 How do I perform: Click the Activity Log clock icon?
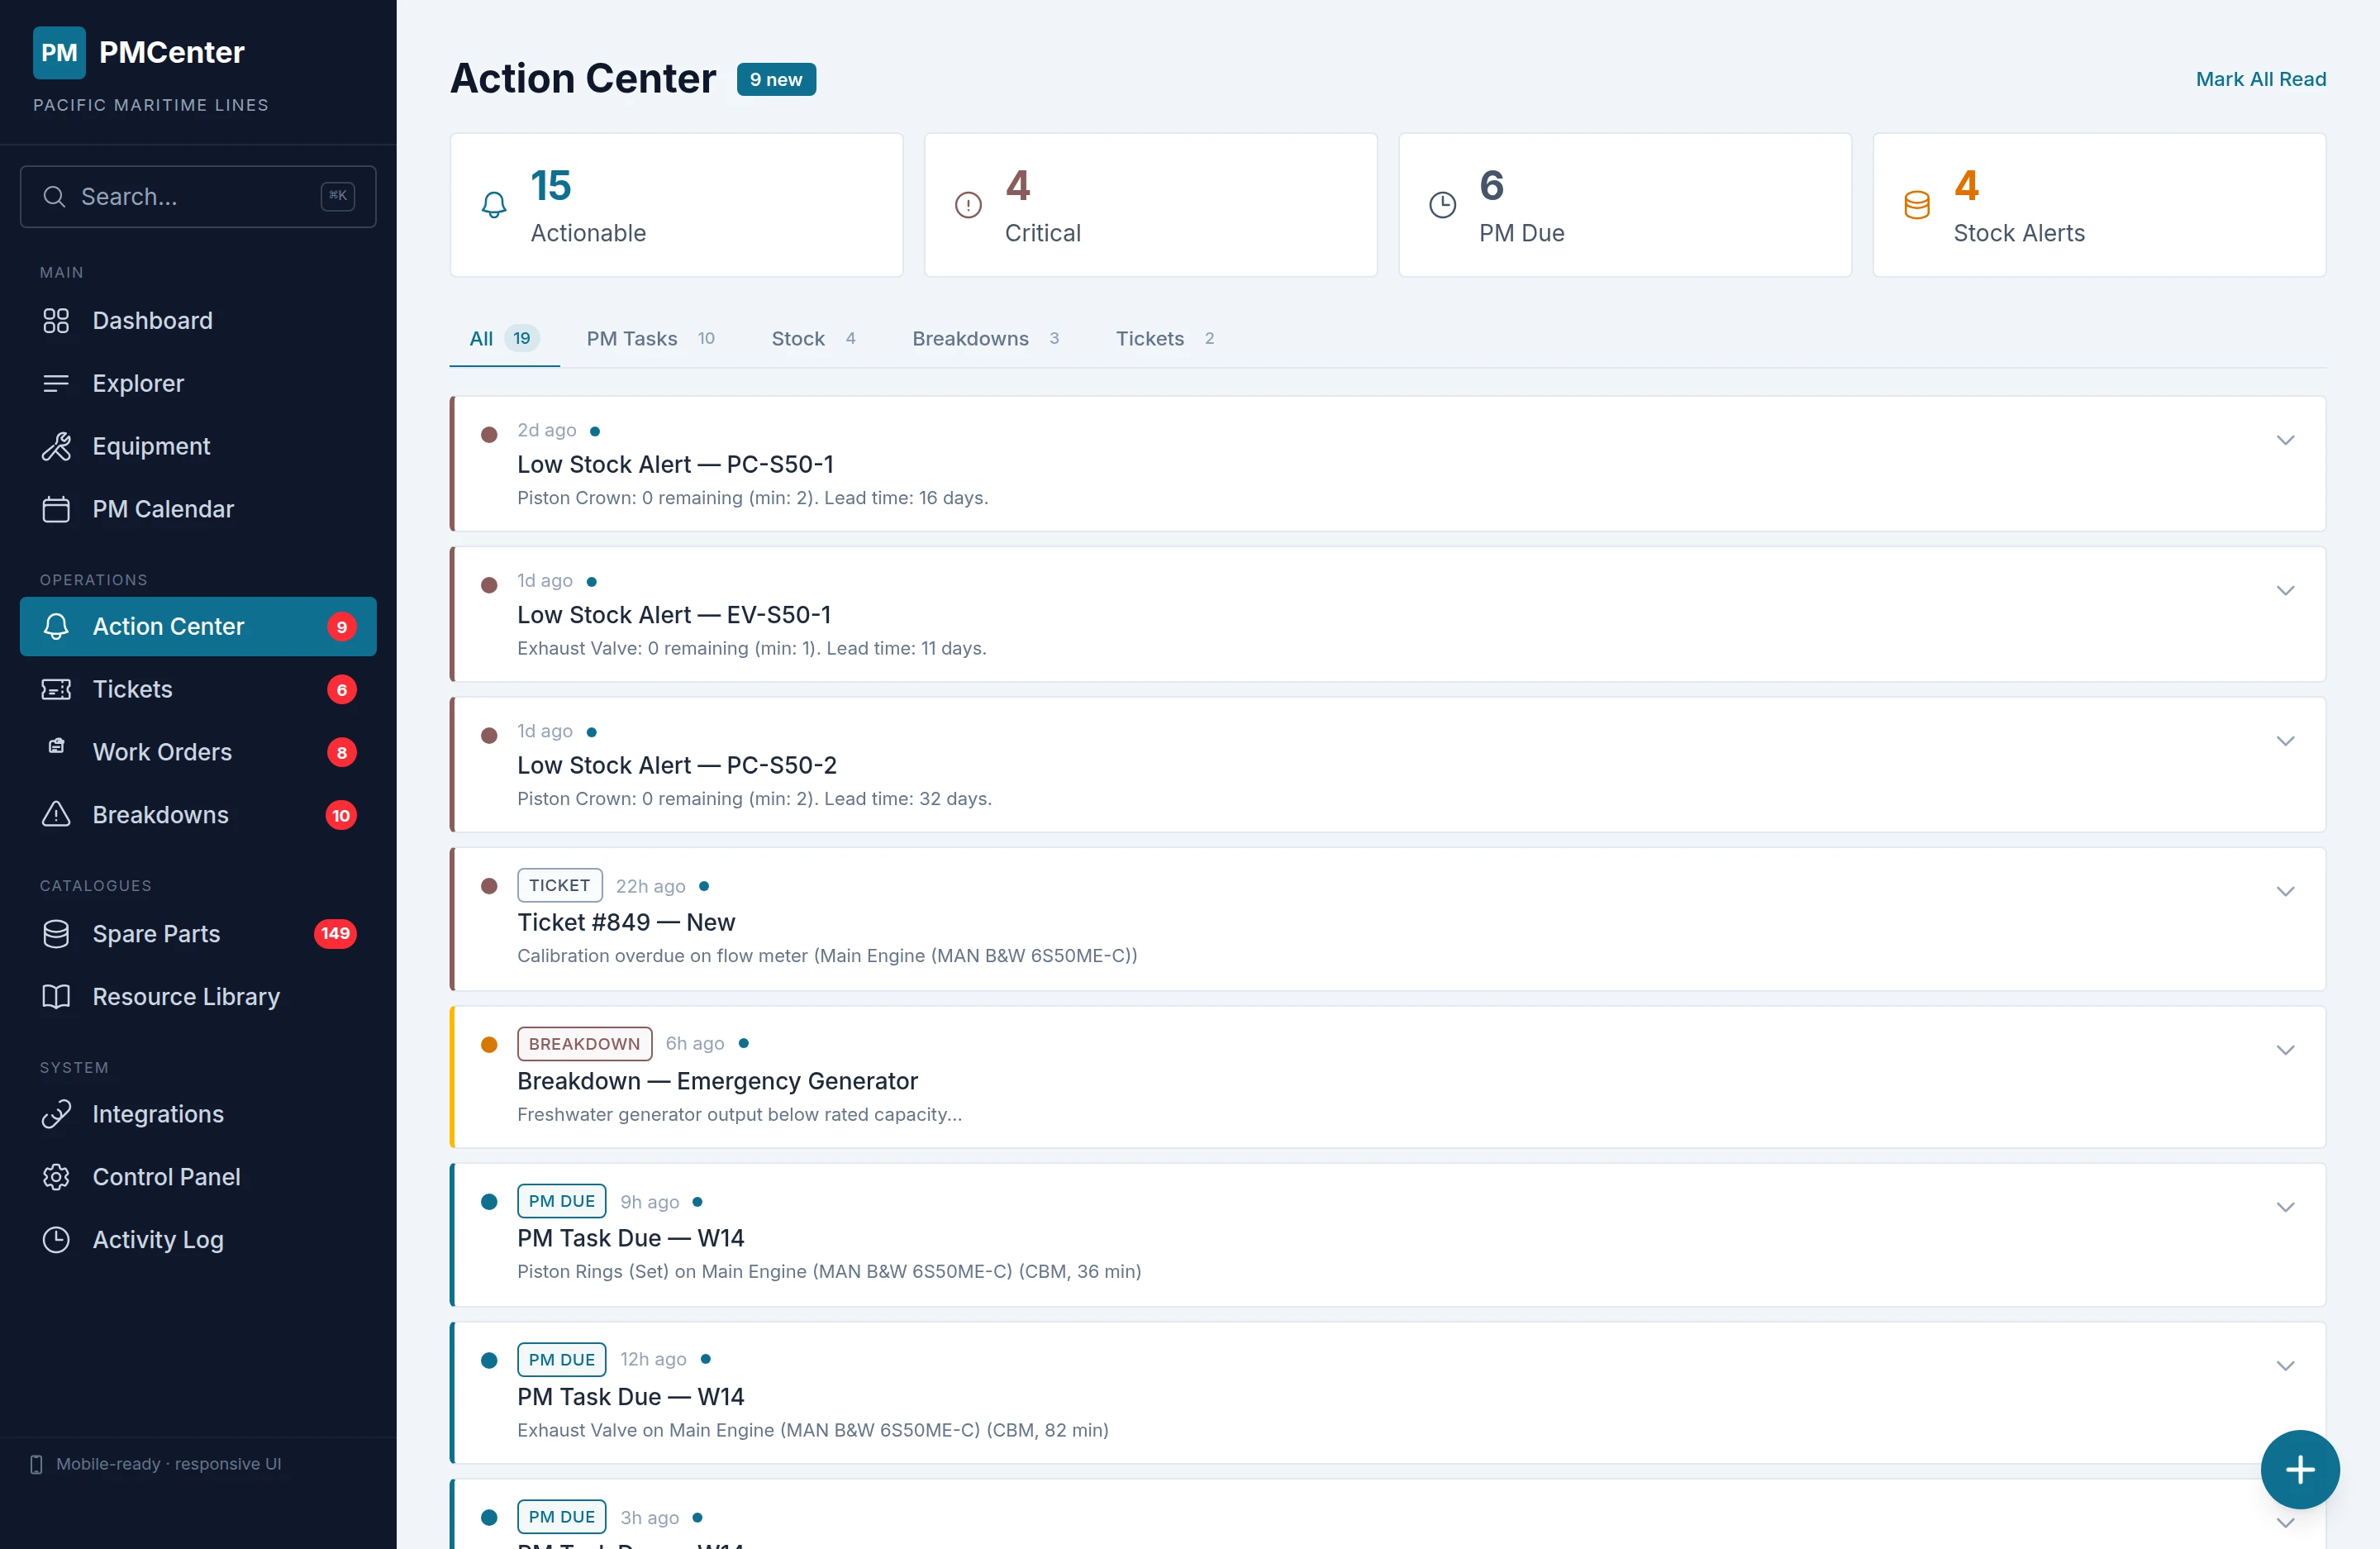[56, 1240]
